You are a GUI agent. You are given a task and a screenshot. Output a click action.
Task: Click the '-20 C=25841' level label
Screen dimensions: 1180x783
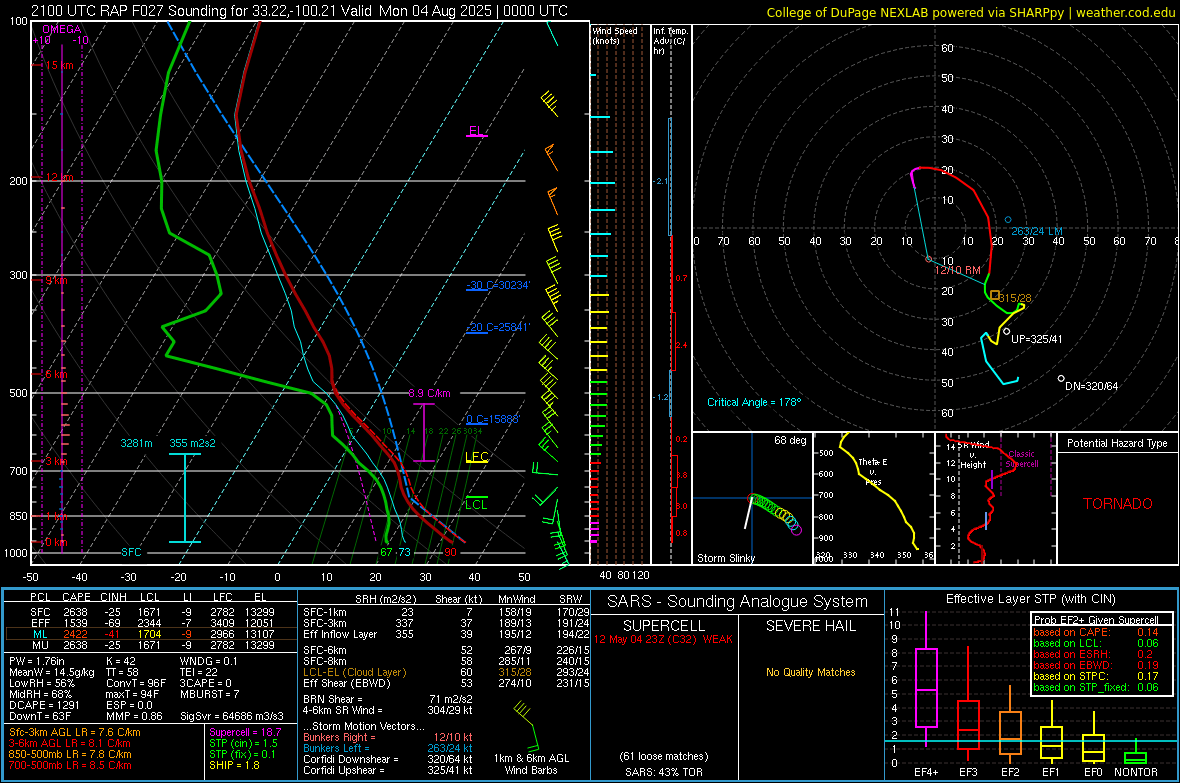(498, 328)
